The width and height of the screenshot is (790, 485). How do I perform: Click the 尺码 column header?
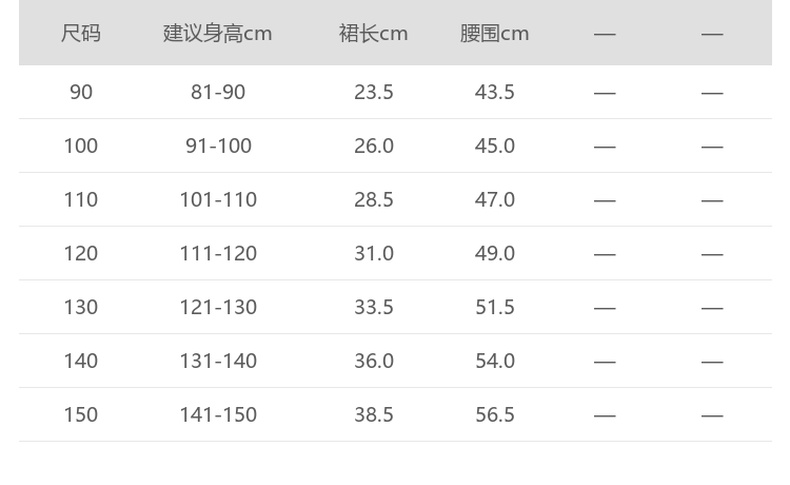(x=81, y=33)
